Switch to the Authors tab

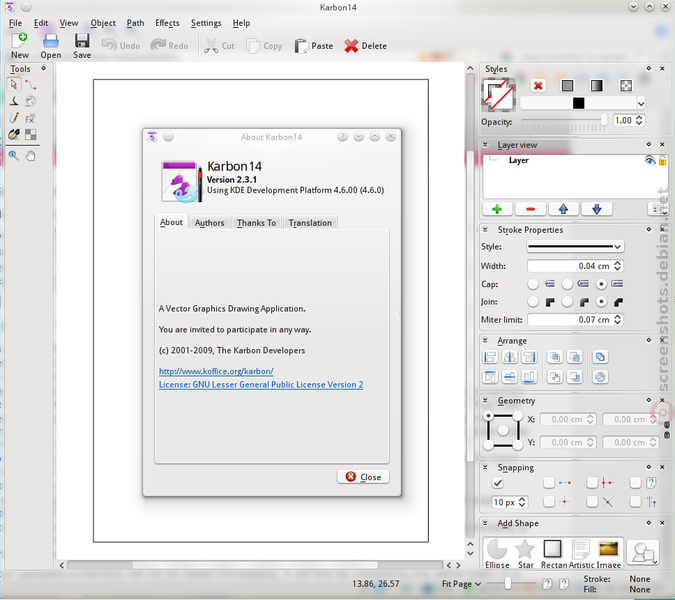210,223
